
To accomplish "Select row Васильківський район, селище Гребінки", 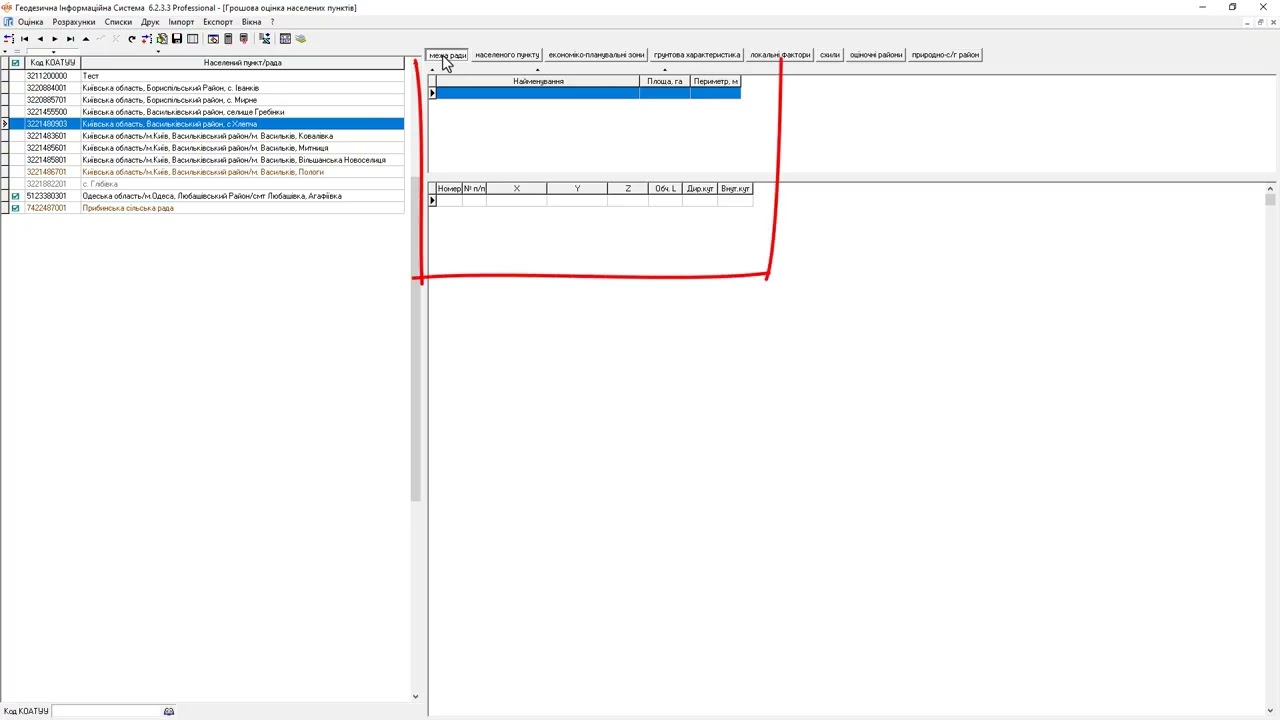I will (x=242, y=112).
